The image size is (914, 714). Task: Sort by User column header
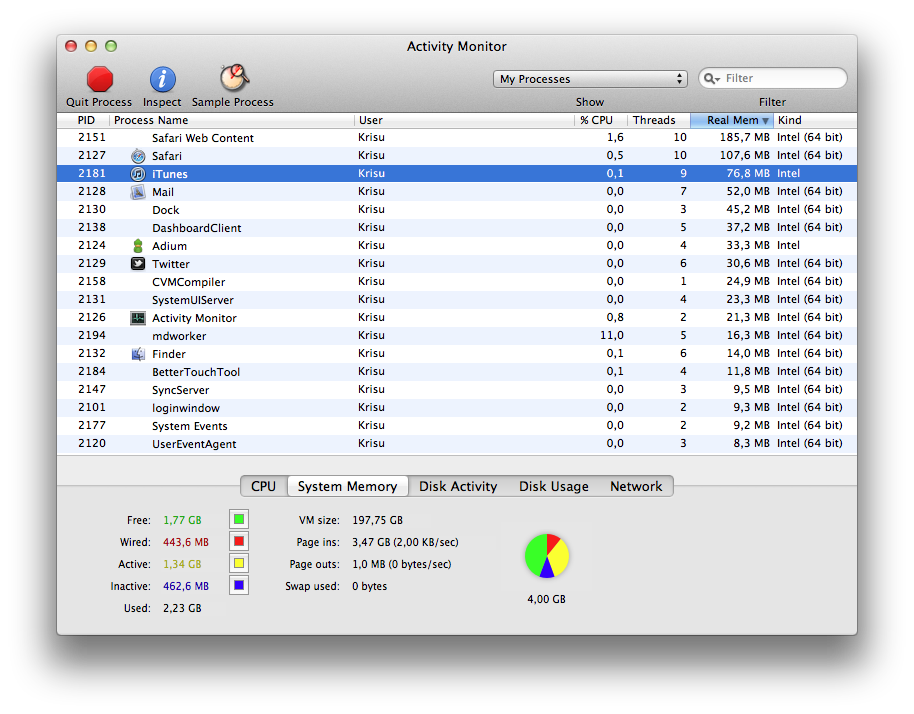point(465,120)
